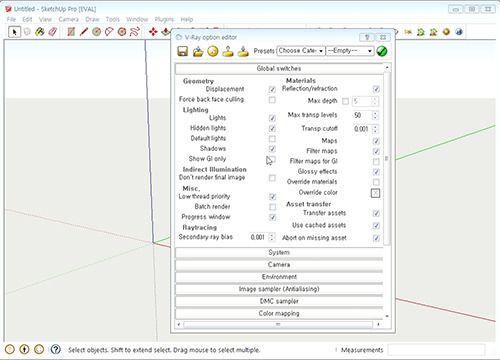The width and height of the screenshot is (500, 360).
Task: Activate the Freehand drawing tool
Action: (135, 32)
